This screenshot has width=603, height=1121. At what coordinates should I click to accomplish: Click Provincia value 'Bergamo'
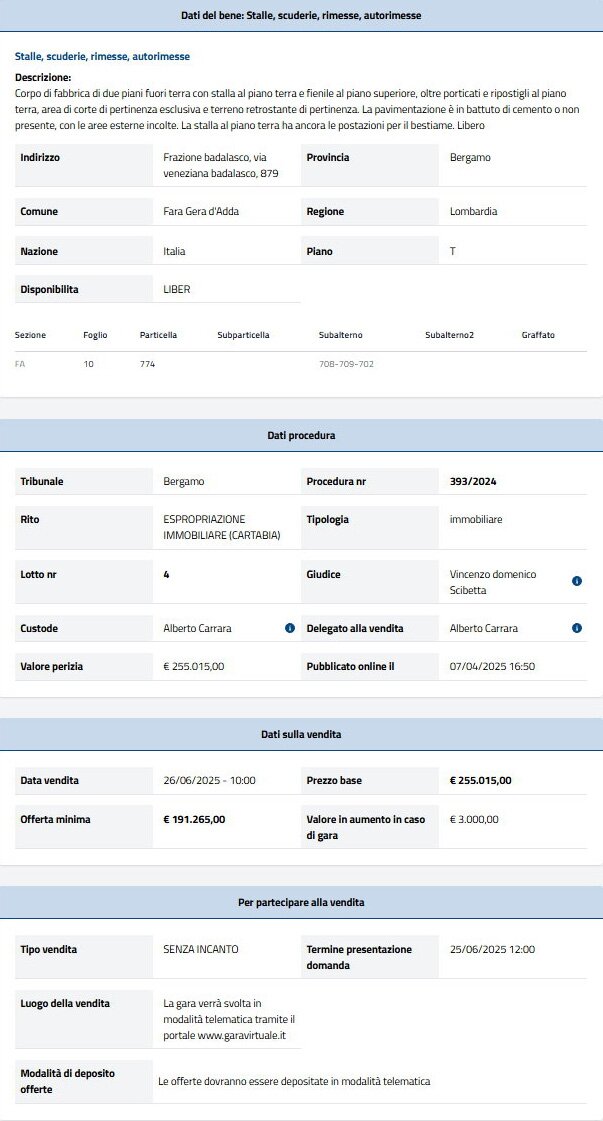(470, 157)
